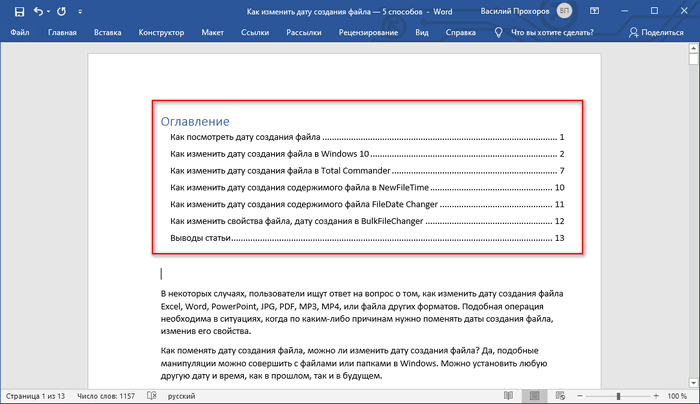
Task: Click the proofing spell-check icon
Action: pos(152,396)
